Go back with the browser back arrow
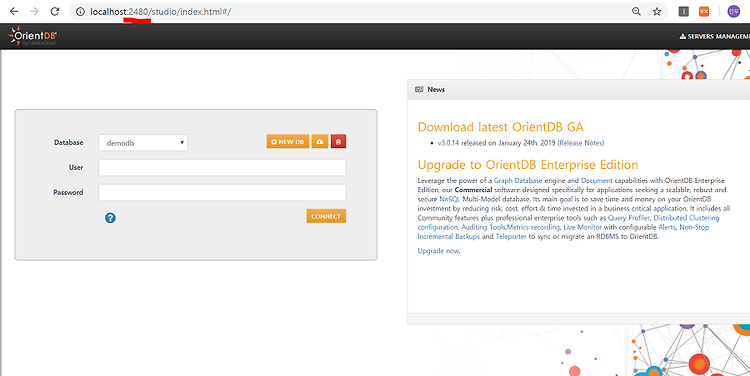Screen dimensions: 750x376 tap(14, 11)
